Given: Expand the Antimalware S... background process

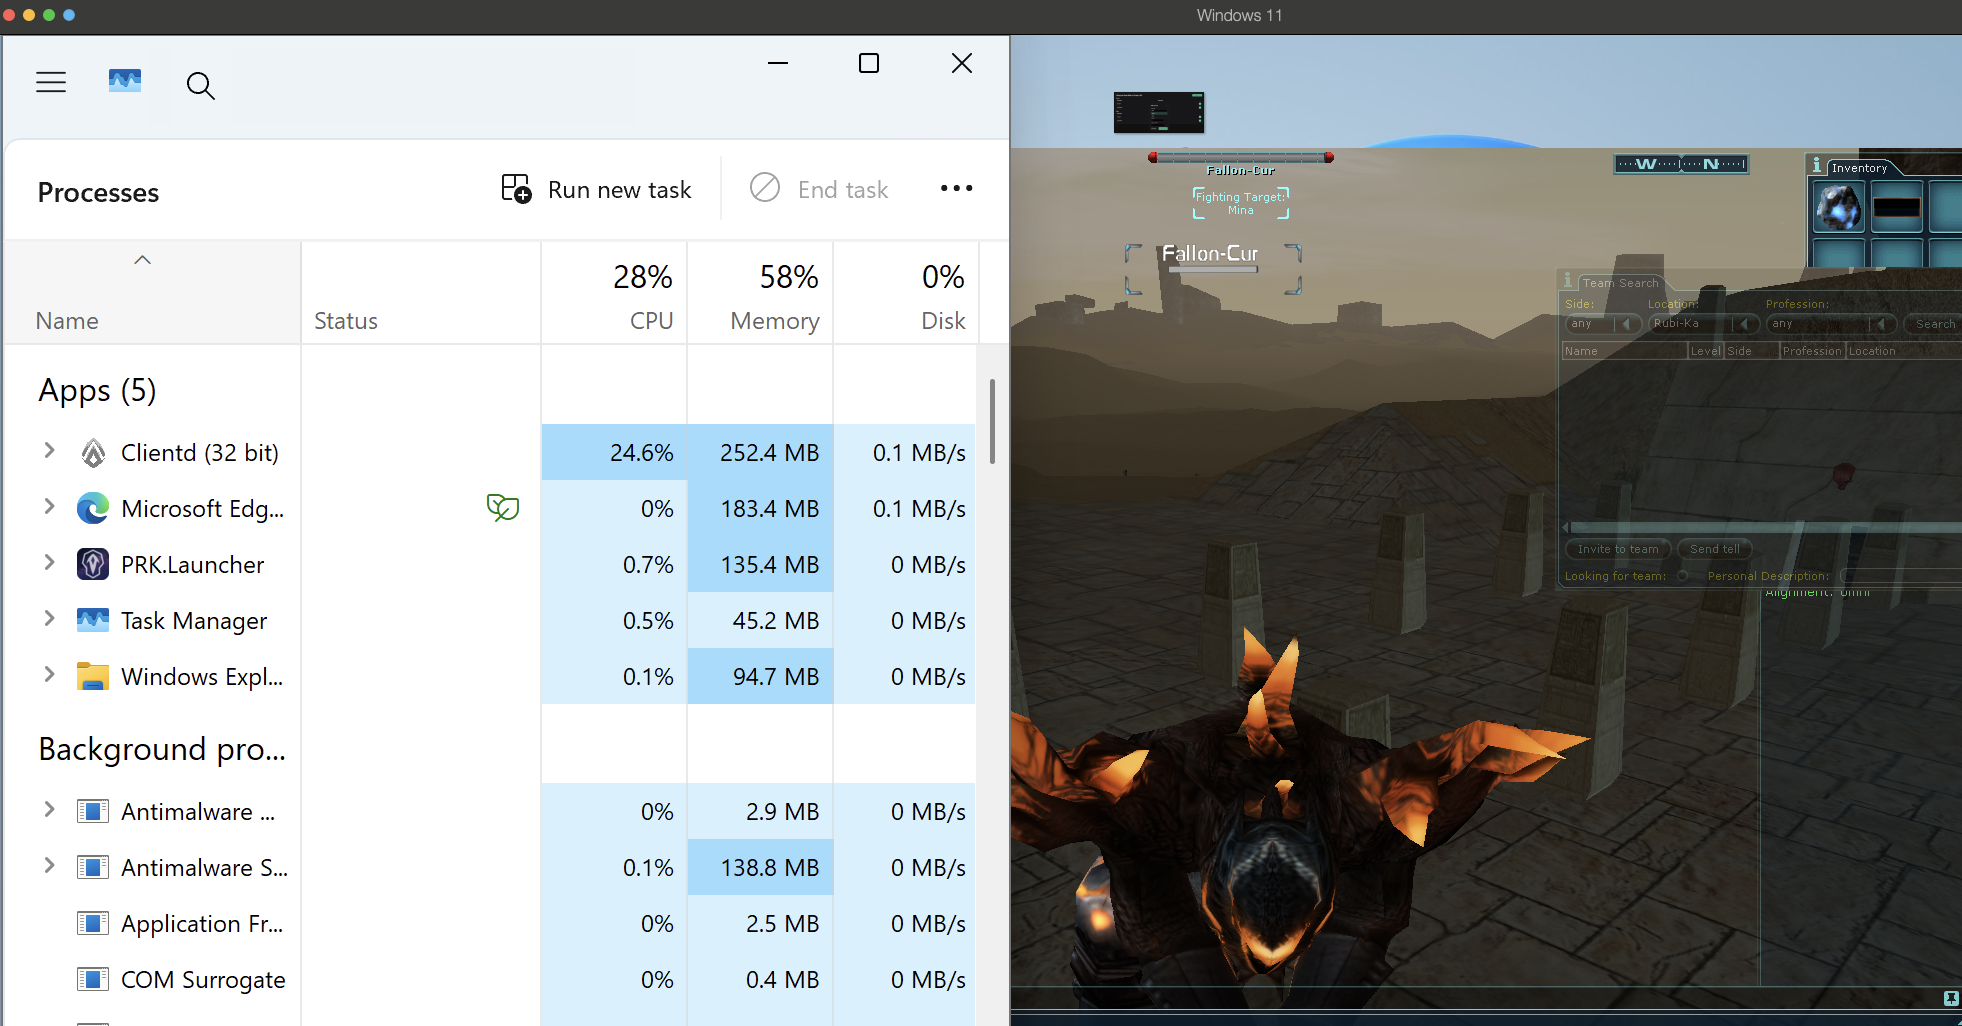Looking at the screenshot, I should [x=49, y=866].
